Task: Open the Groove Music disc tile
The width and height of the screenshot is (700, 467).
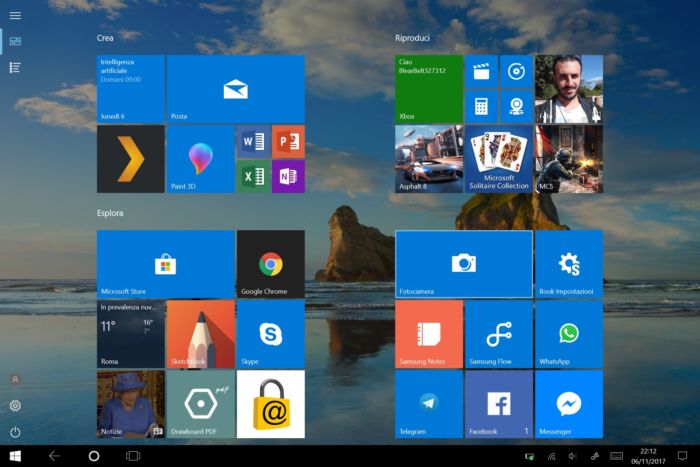Action: coord(517,71)
